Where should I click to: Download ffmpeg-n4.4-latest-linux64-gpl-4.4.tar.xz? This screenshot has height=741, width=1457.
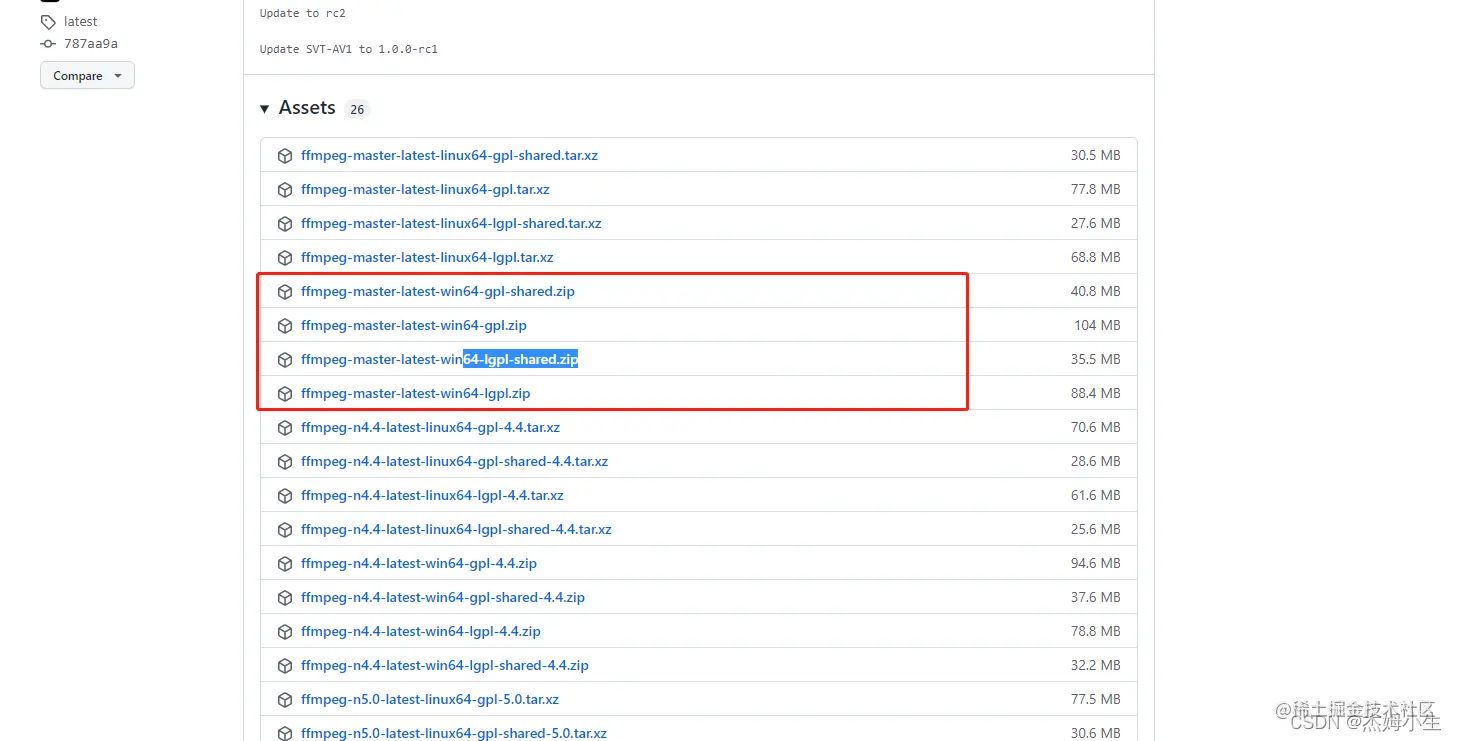[430, 428]
